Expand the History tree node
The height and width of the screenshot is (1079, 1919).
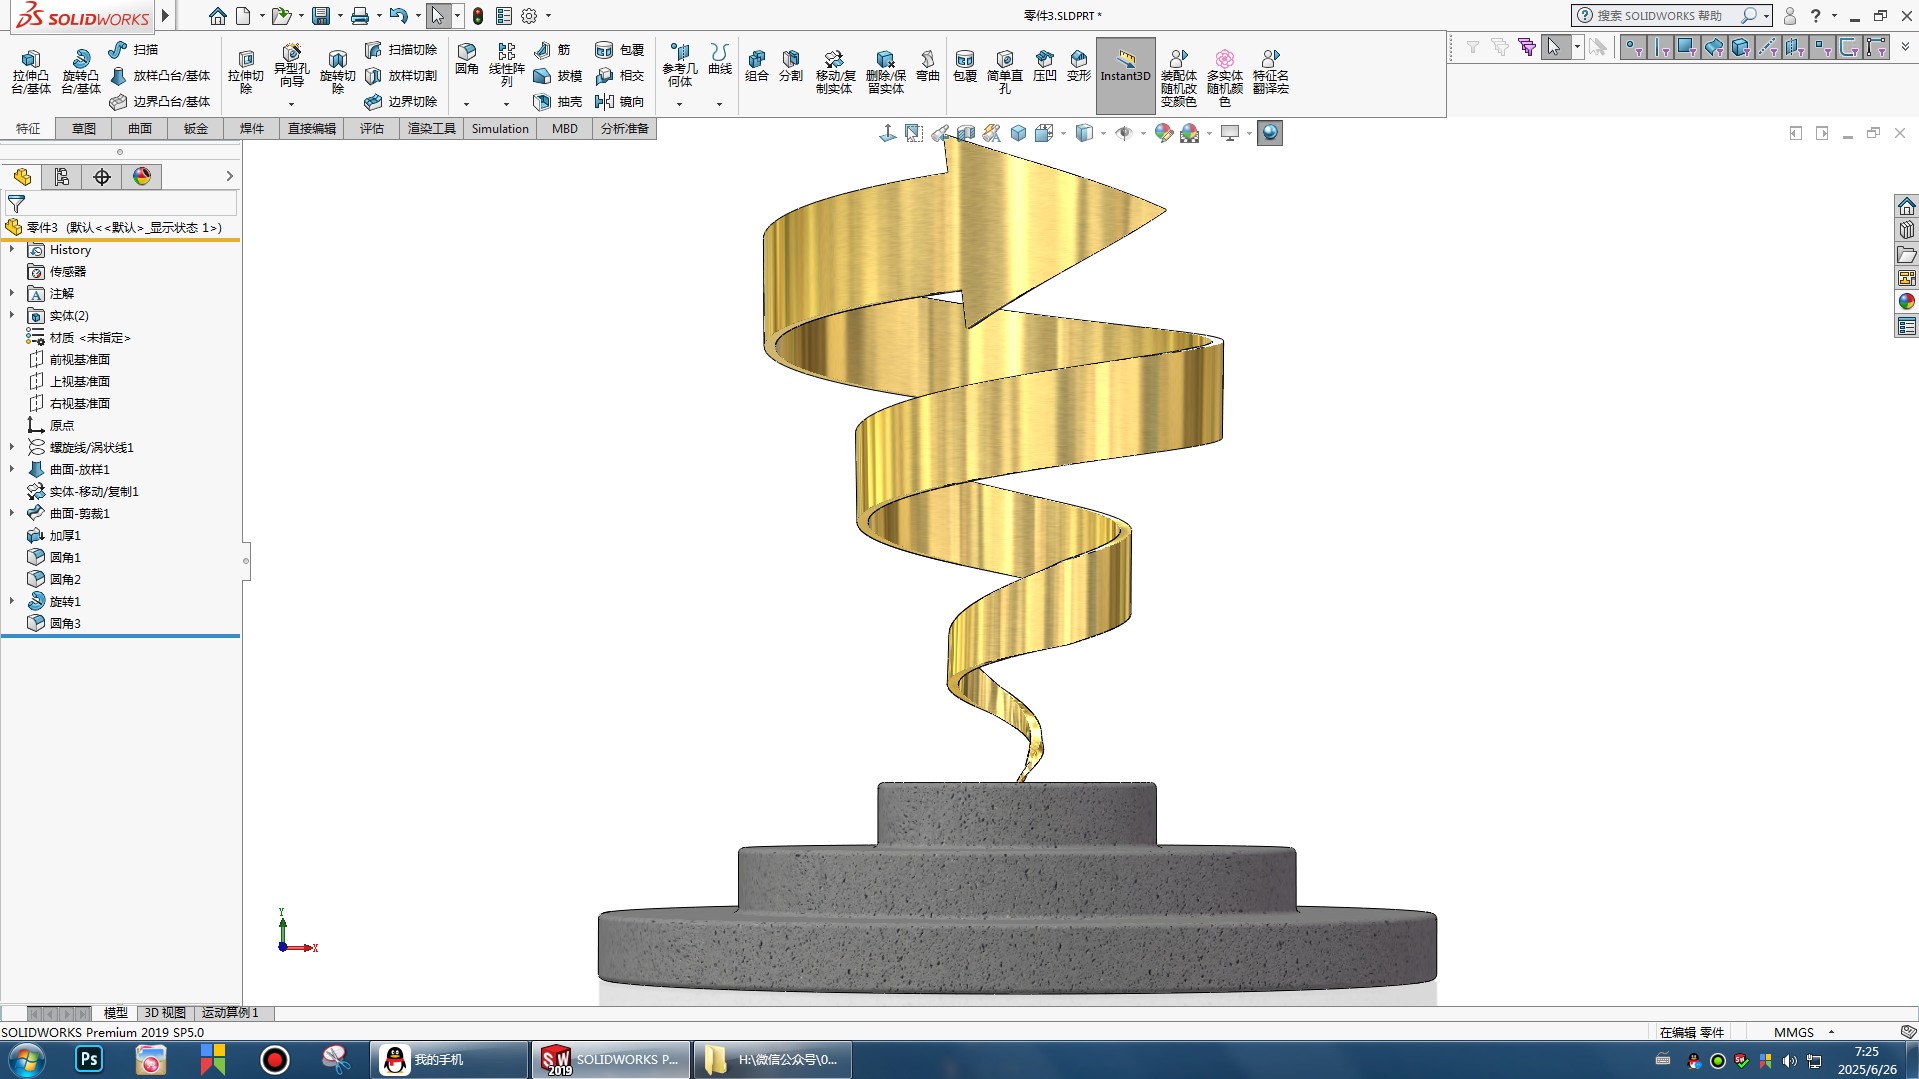12,249
